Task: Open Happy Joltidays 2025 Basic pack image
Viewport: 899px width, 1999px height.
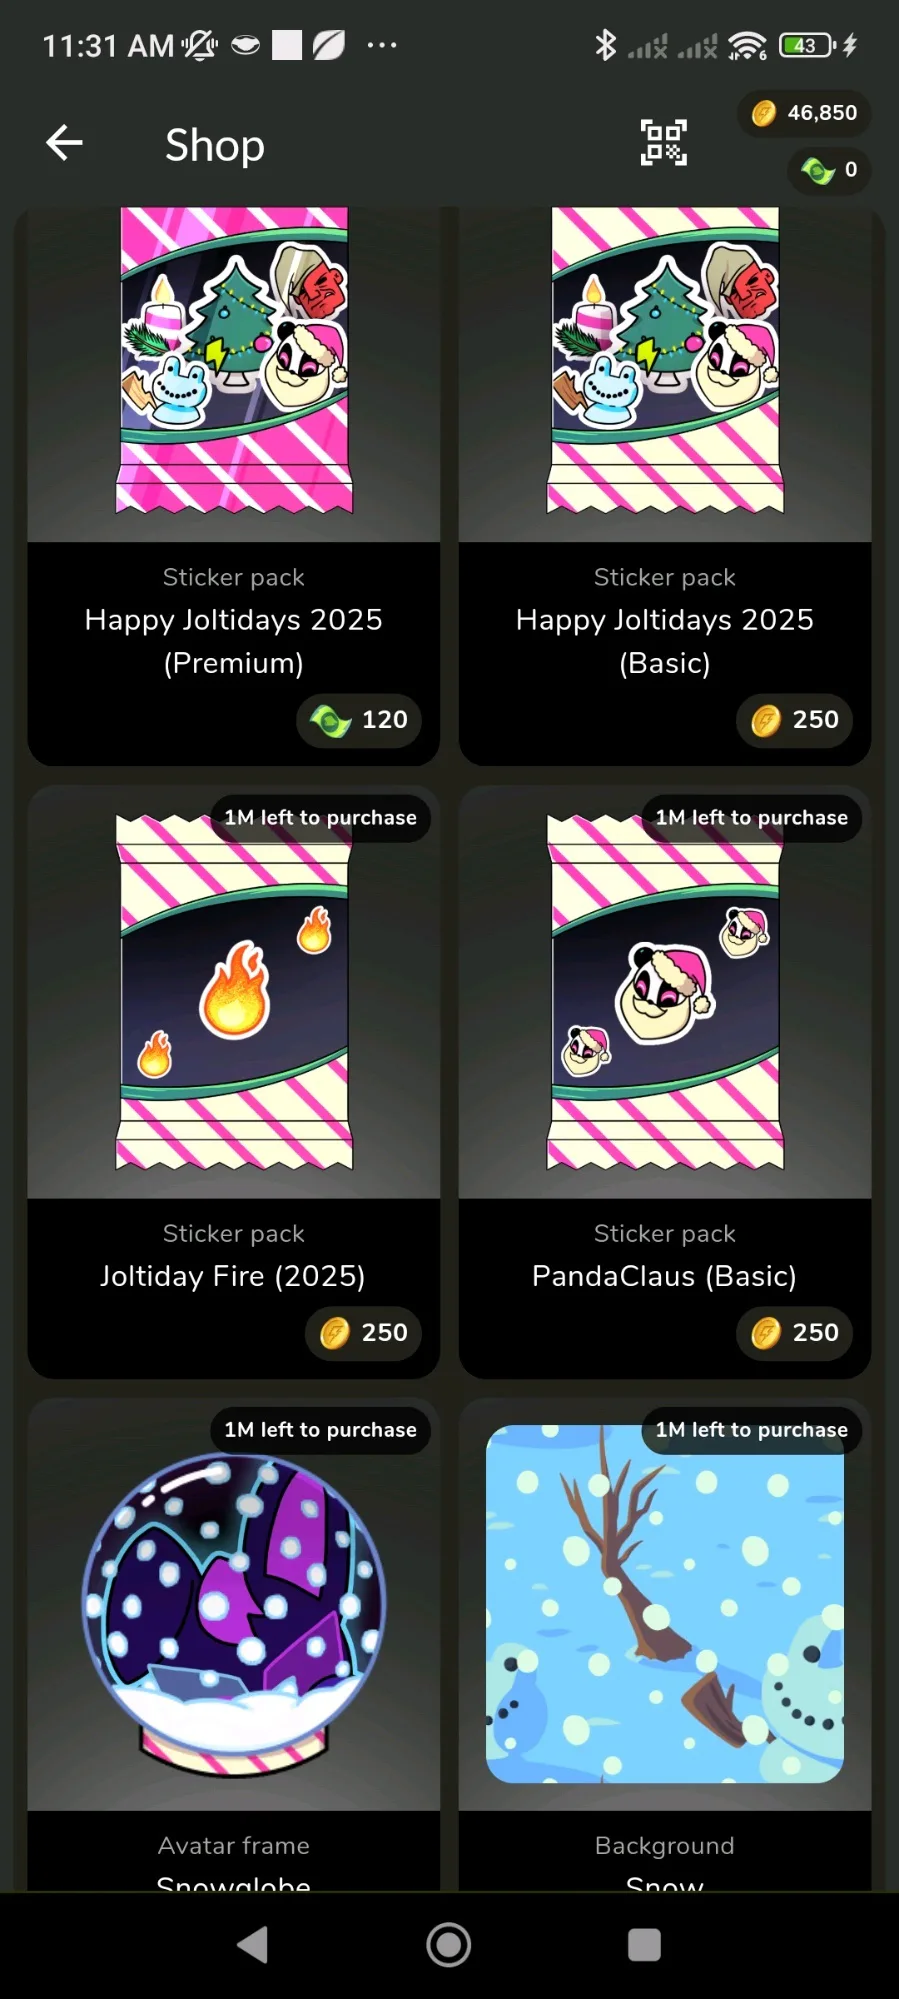Action: pyautogui.click(x=665, y=361)
